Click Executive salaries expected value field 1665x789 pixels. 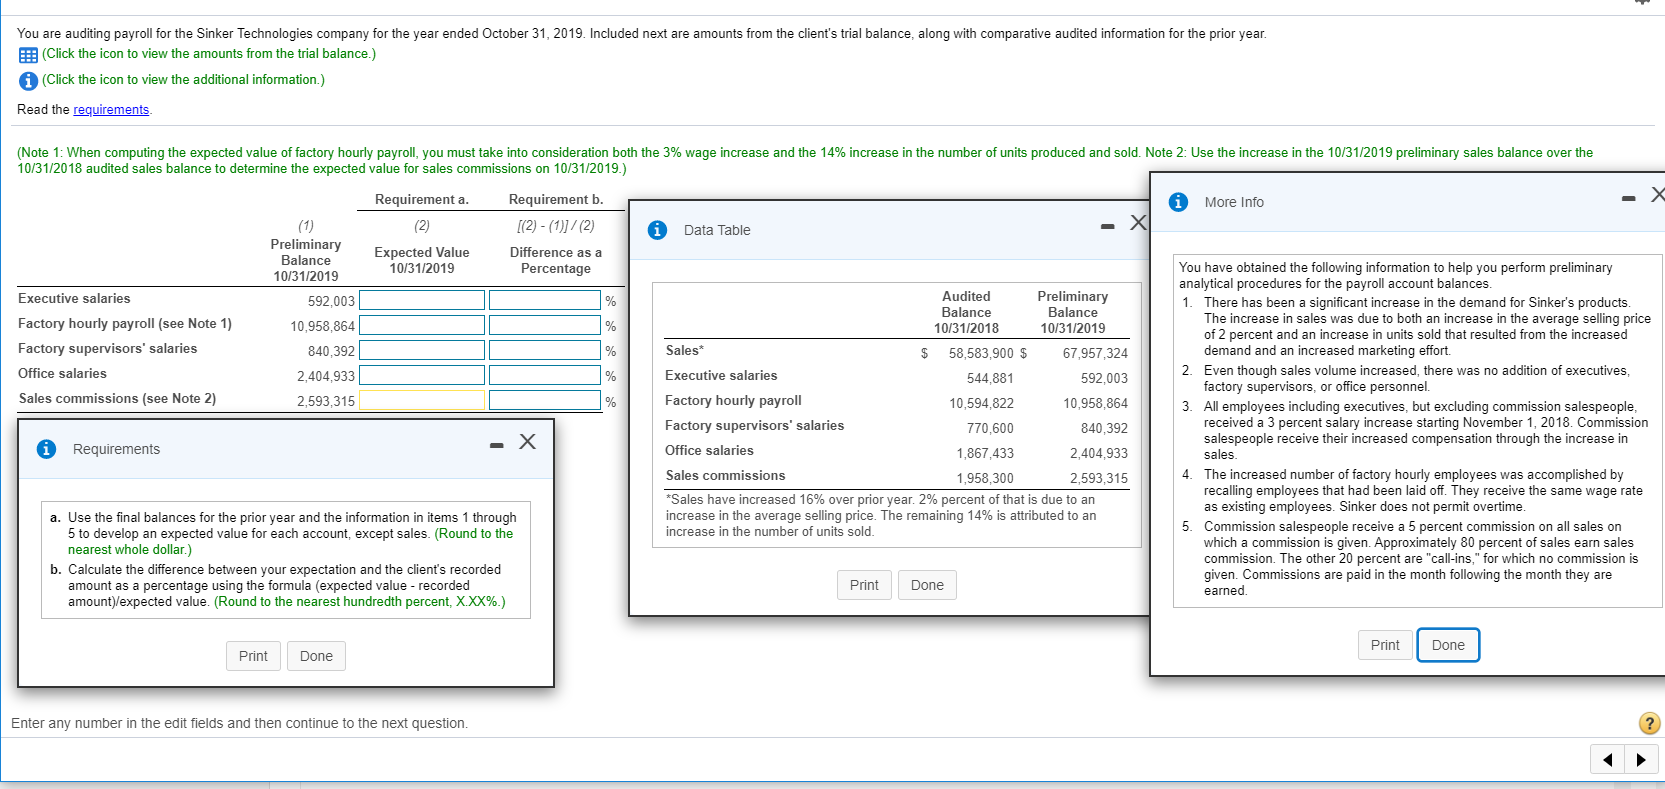422,300
